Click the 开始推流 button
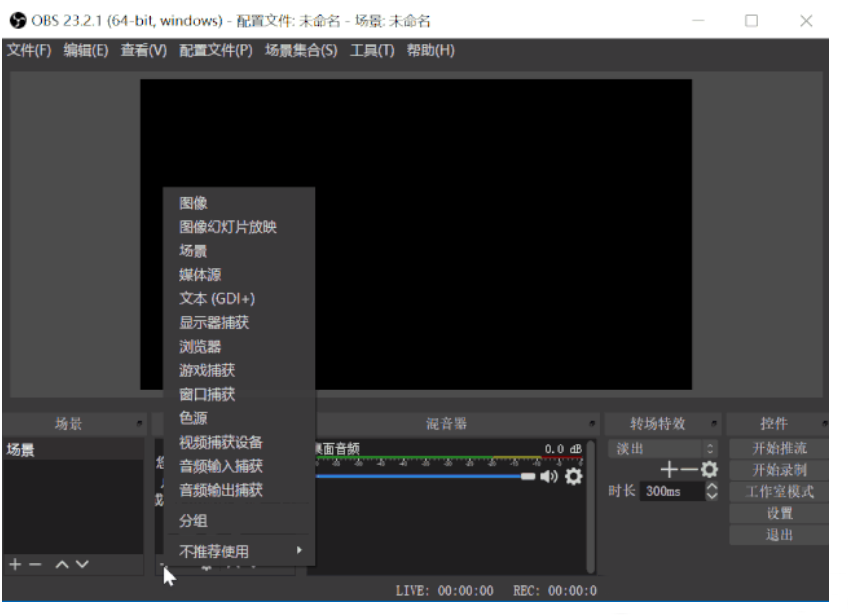 (778, 448)
